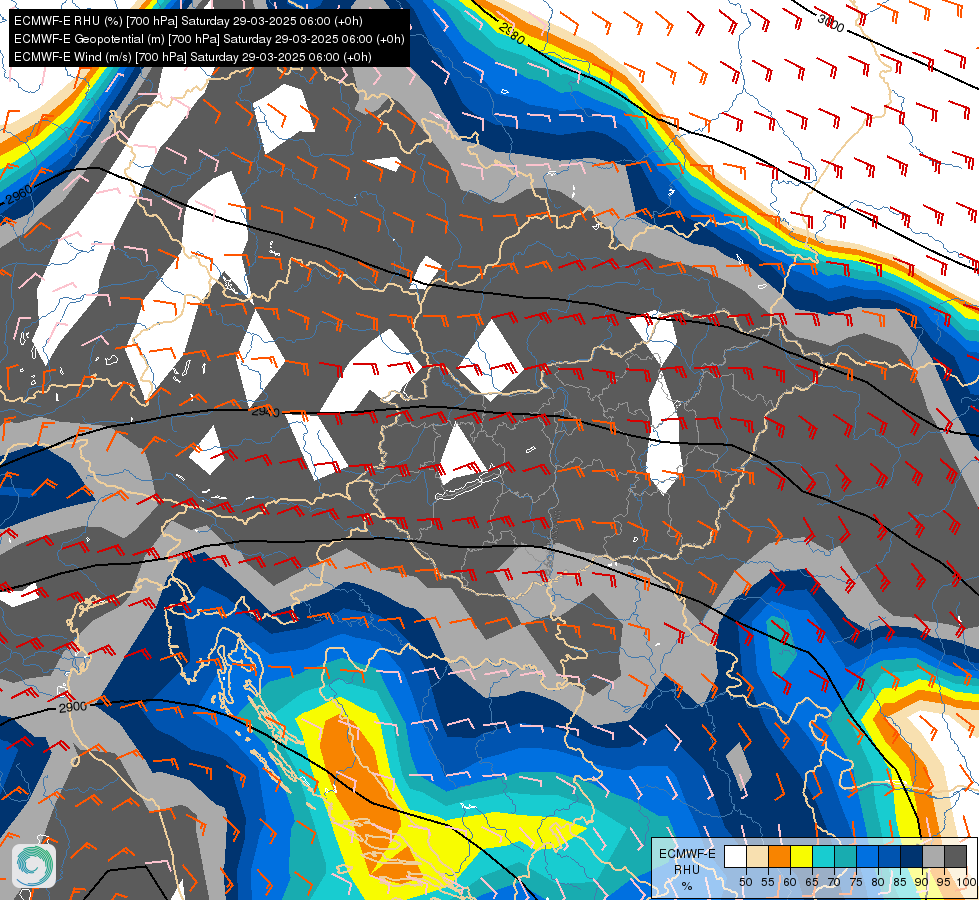Screen dimensions: 979x900
Task: Click the teal 70-75 legend swatch
Action: (x=845, y=856)
